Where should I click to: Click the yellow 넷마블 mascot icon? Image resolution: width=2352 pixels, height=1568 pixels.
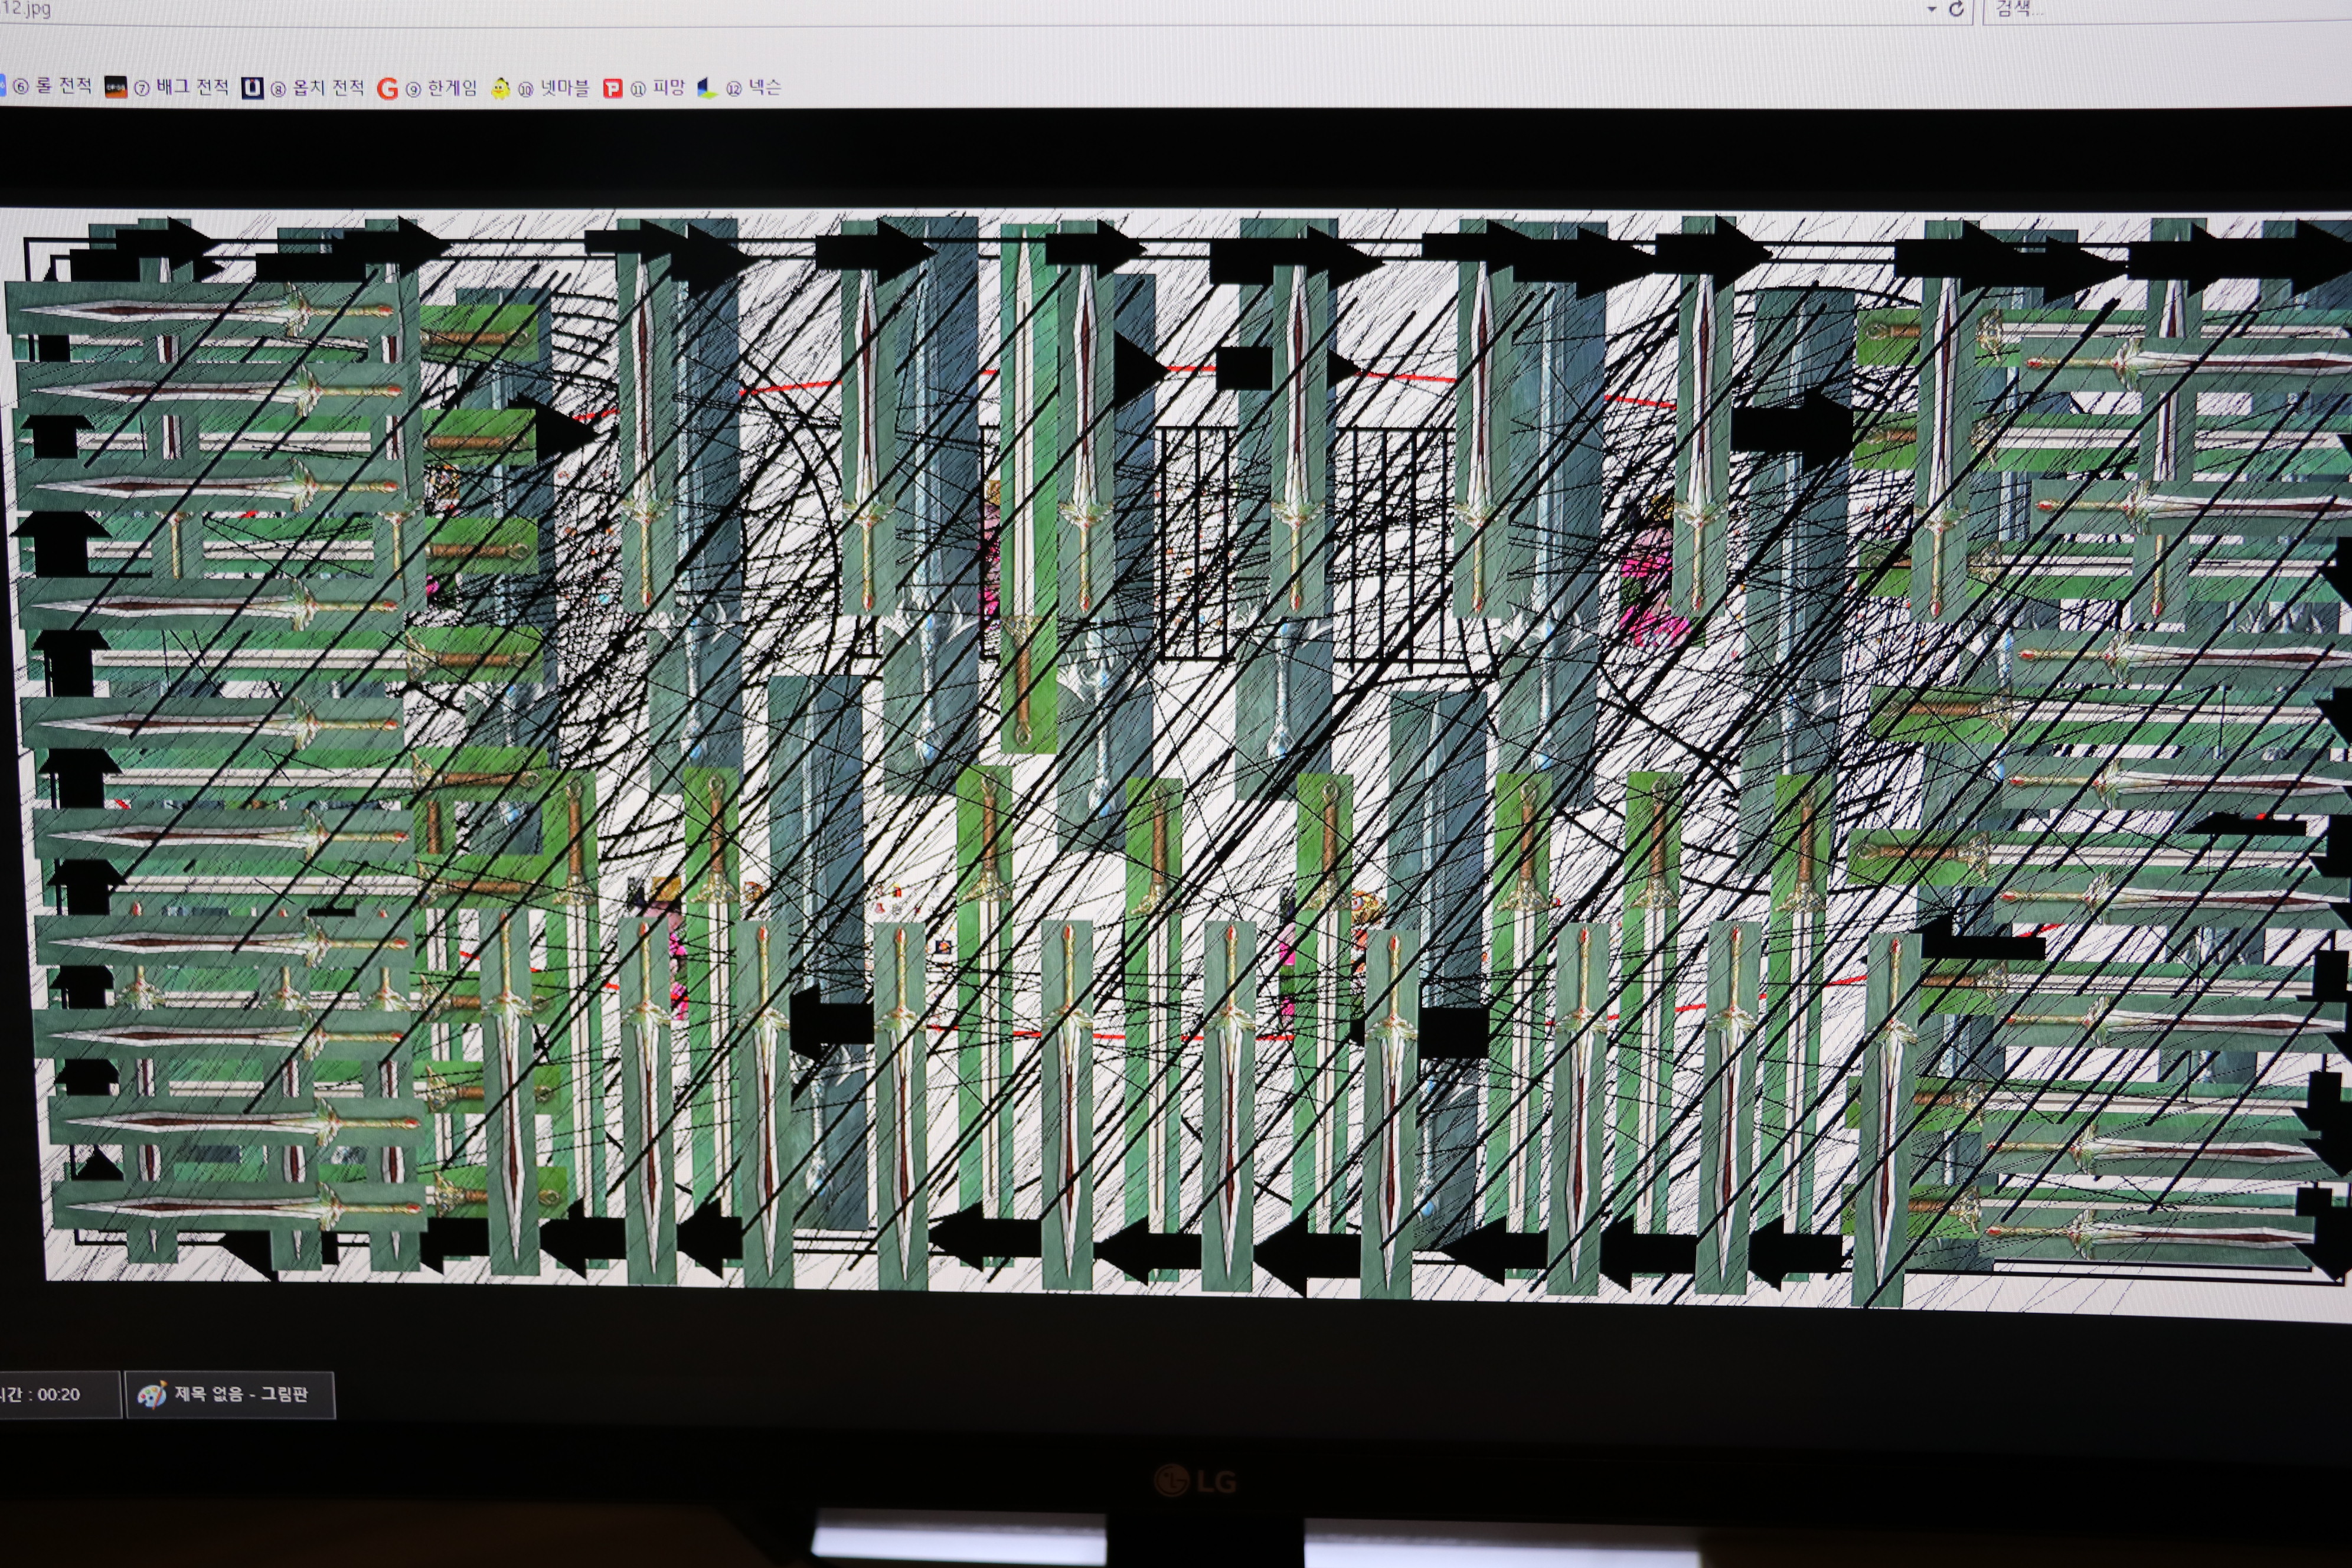click(x=500, y=89)
